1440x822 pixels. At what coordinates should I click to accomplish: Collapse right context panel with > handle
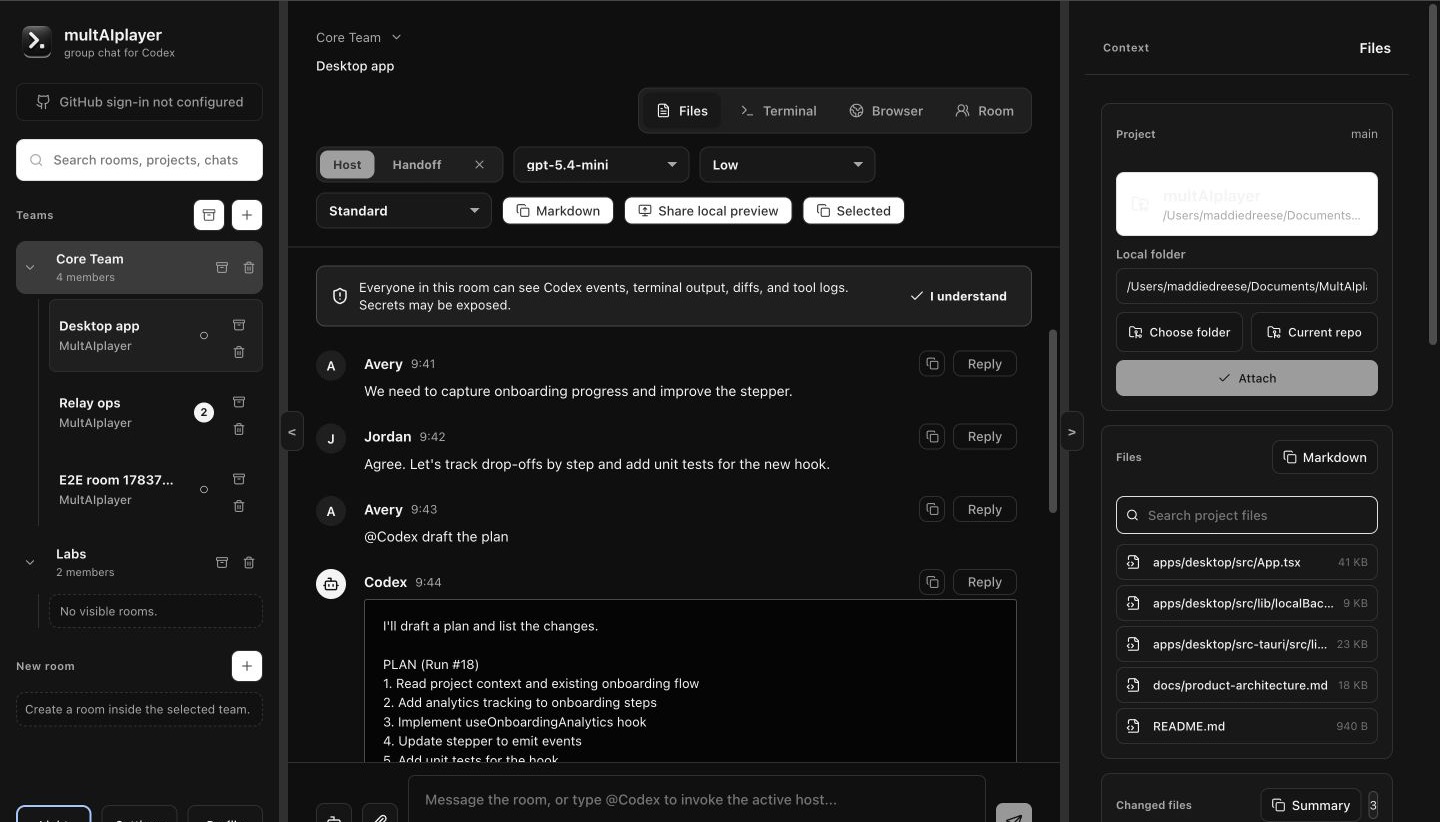(x=1071, y=431)
